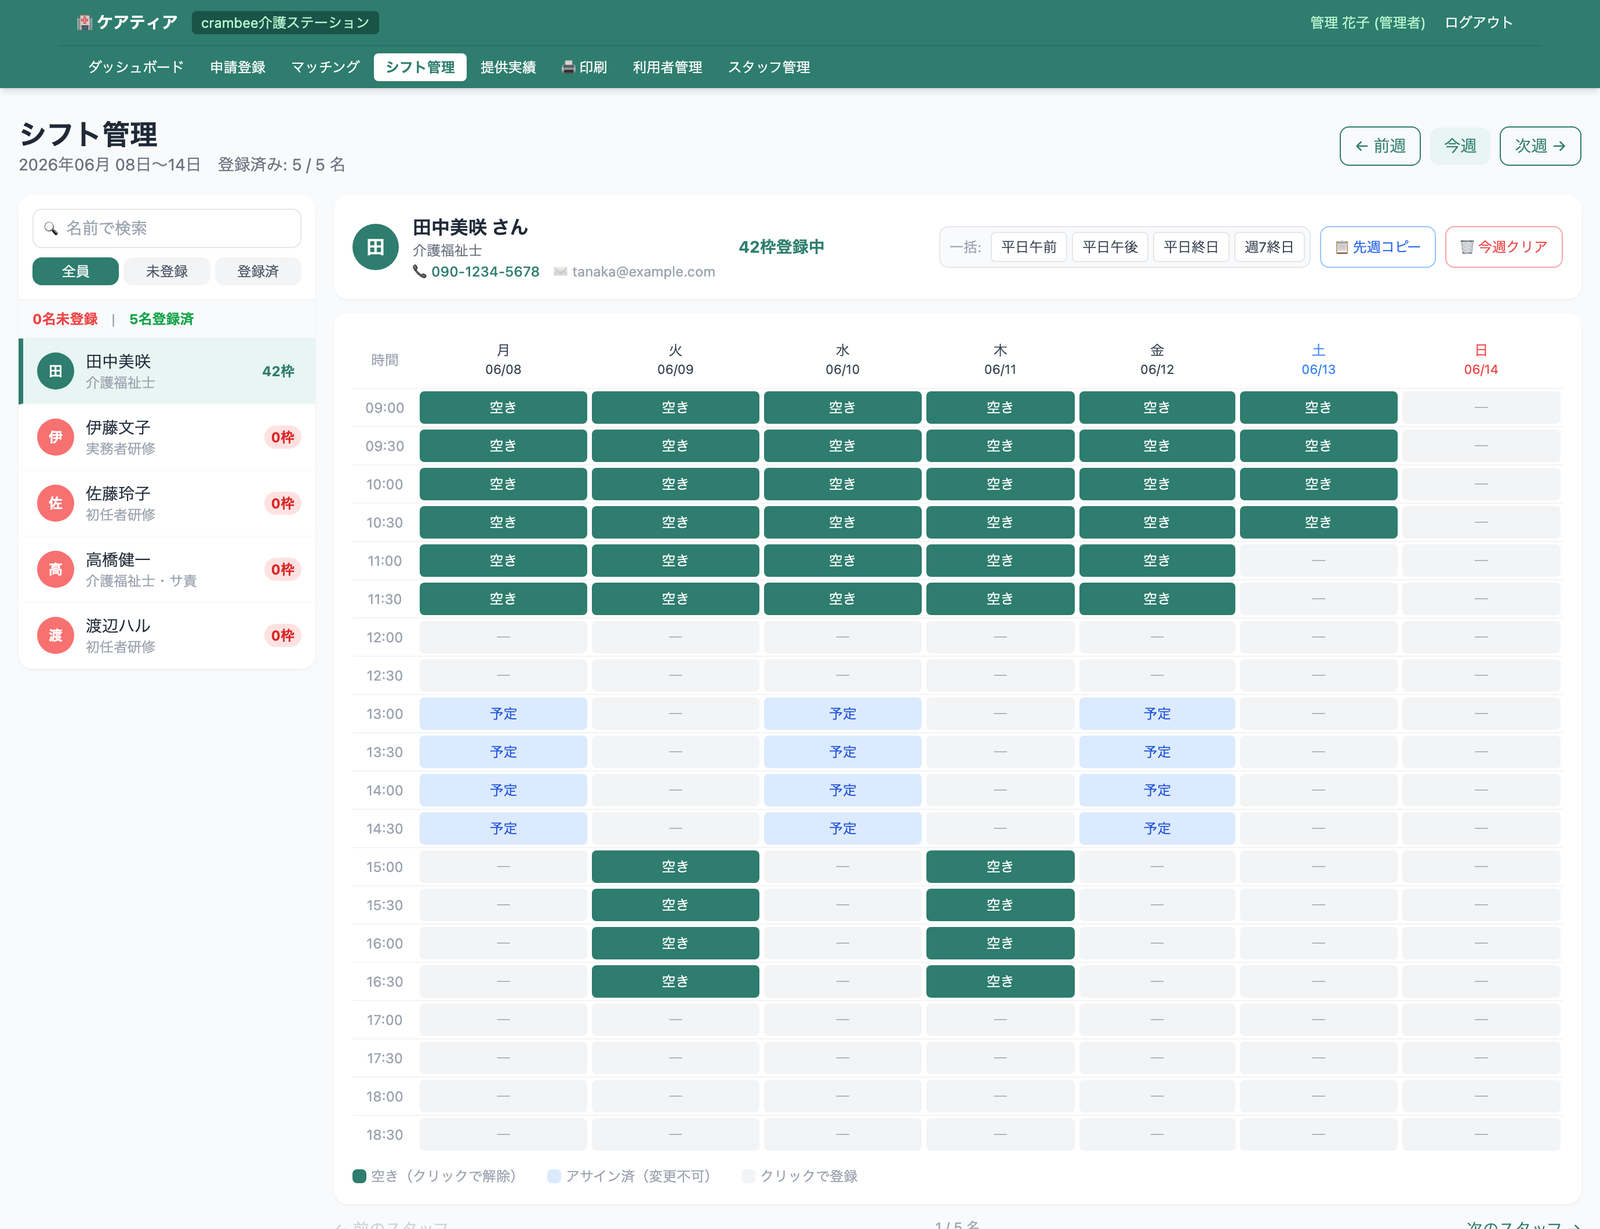
Task: Click 今週クリア button
Action: coord(1504,247)
